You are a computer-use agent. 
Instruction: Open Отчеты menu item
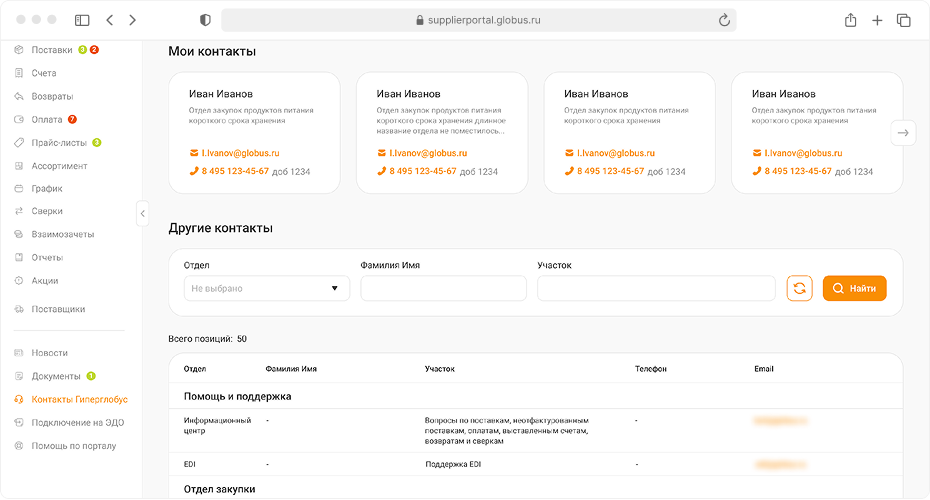[47, 257]
